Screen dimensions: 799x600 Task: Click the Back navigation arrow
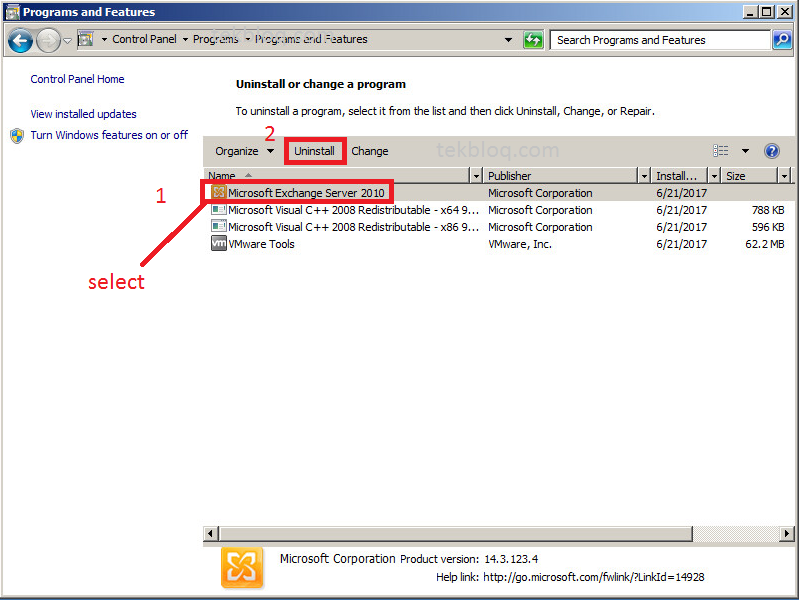point(20,40)
